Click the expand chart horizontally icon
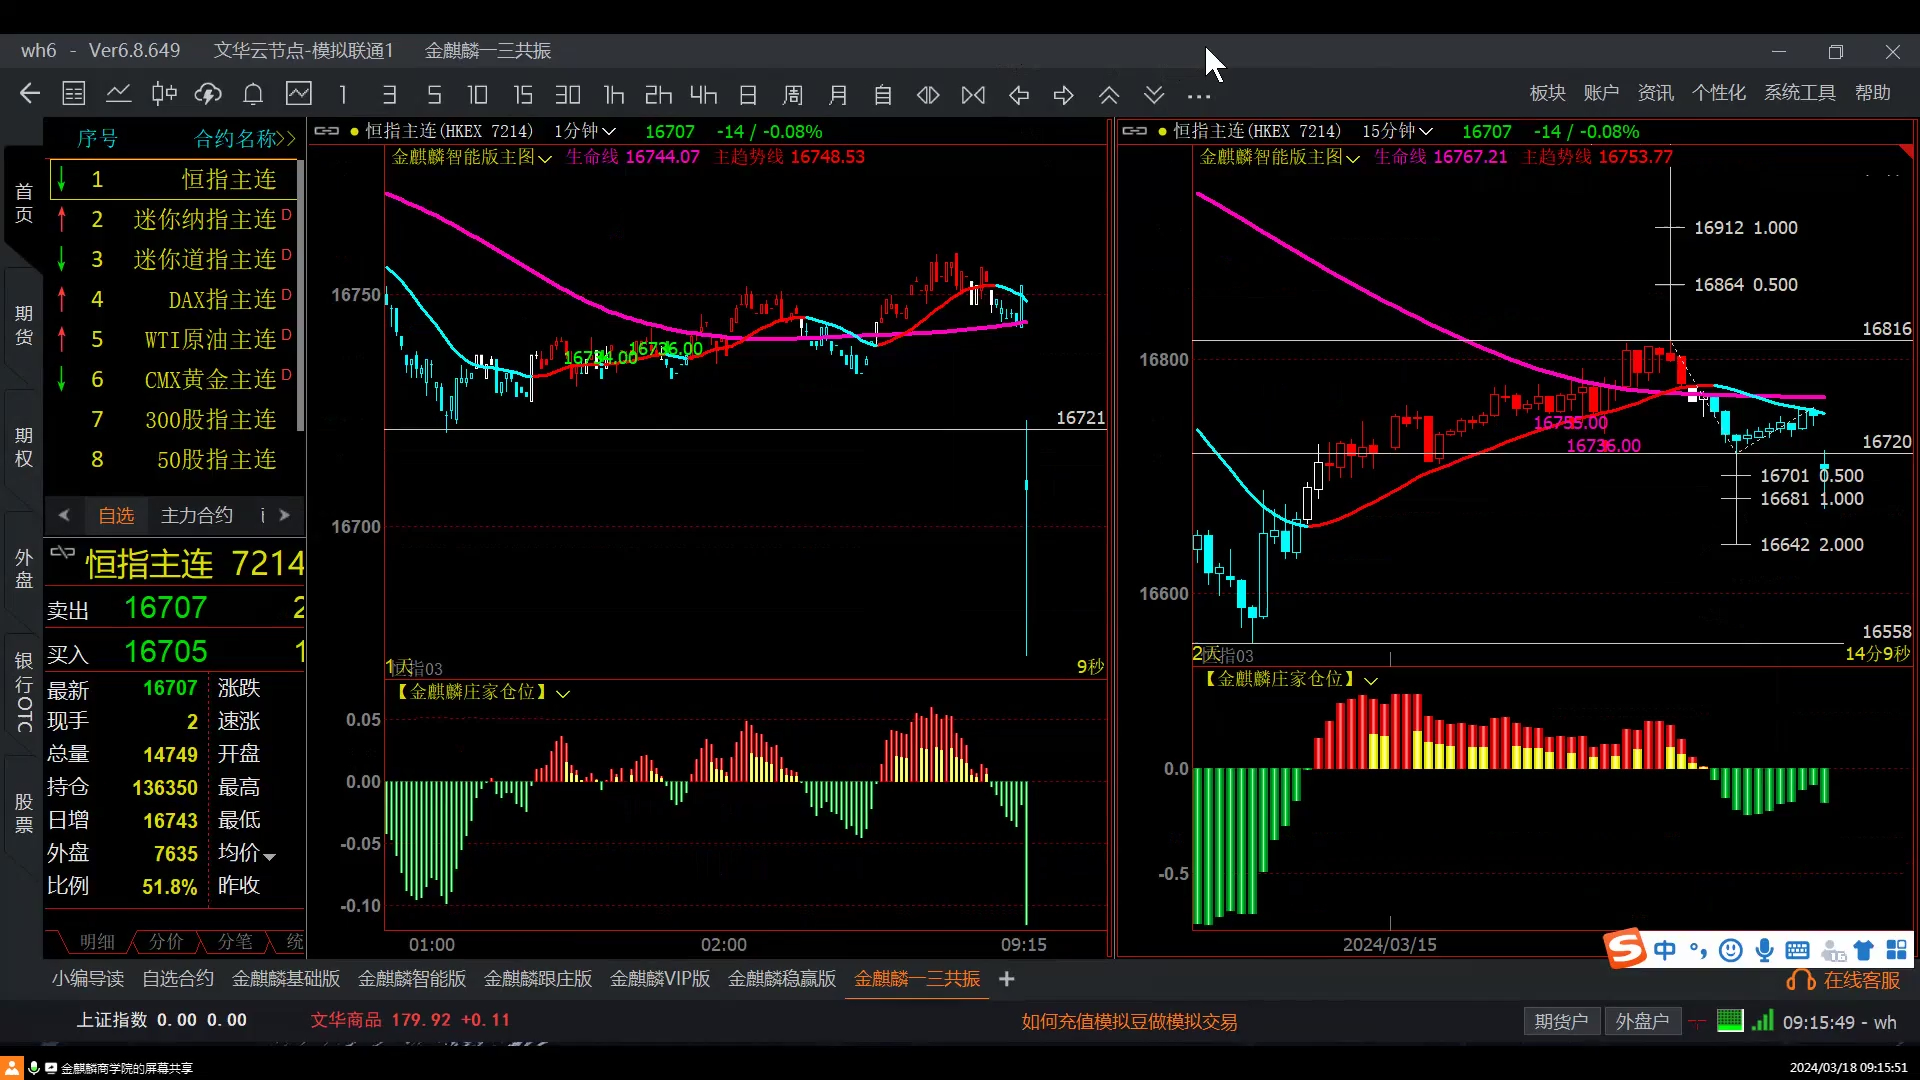 pos(928,94)
